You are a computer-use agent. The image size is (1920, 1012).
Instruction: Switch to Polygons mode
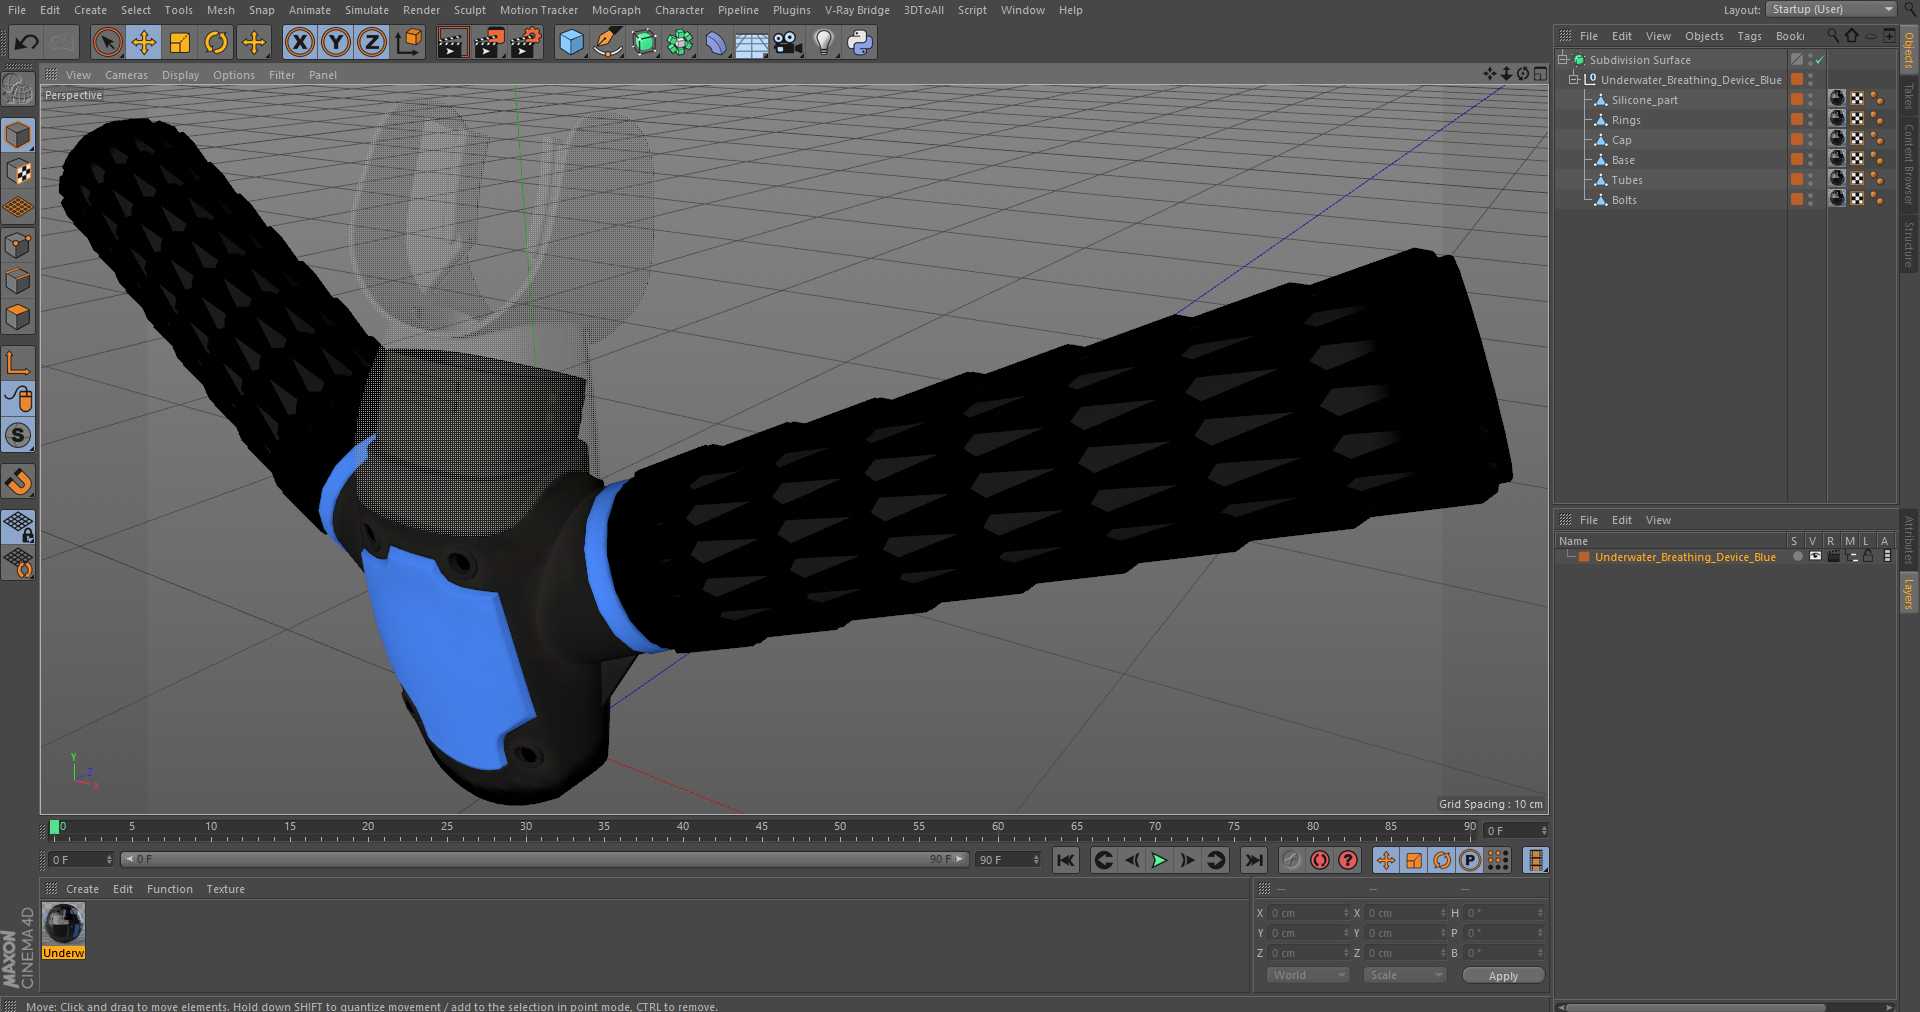point(18,317)
